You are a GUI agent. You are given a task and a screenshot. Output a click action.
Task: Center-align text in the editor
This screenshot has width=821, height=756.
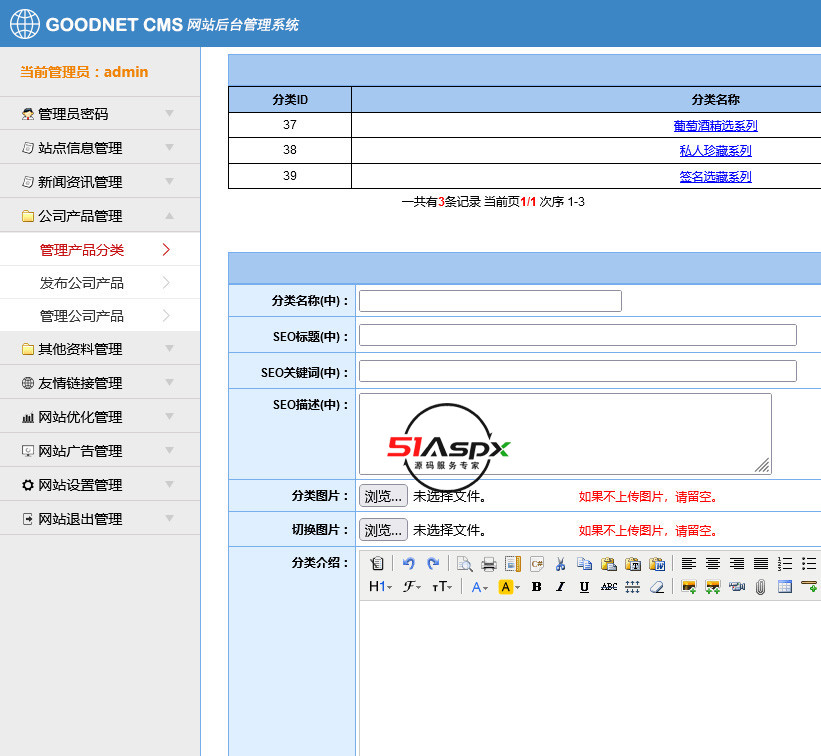click(713, 564)
